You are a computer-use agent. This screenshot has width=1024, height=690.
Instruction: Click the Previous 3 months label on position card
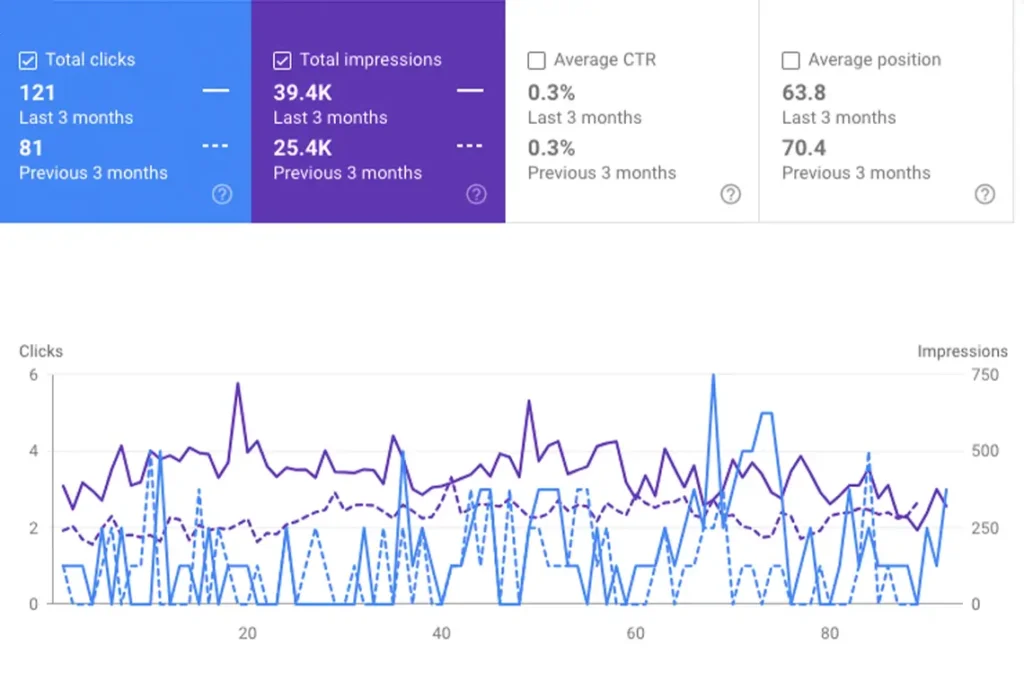857,172
